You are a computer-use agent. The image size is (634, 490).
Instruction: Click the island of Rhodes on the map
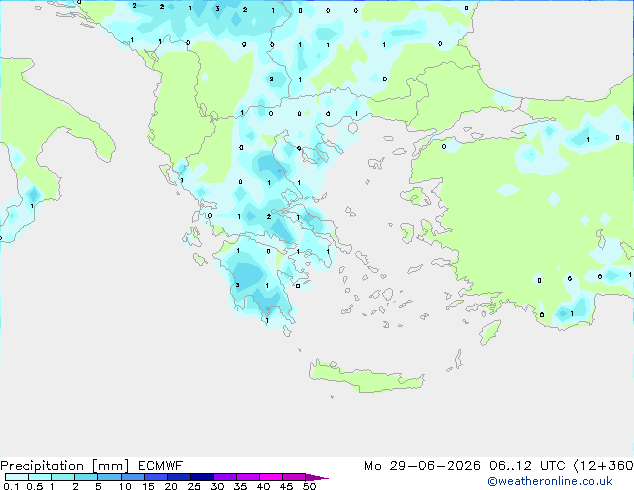click(490, 332)
